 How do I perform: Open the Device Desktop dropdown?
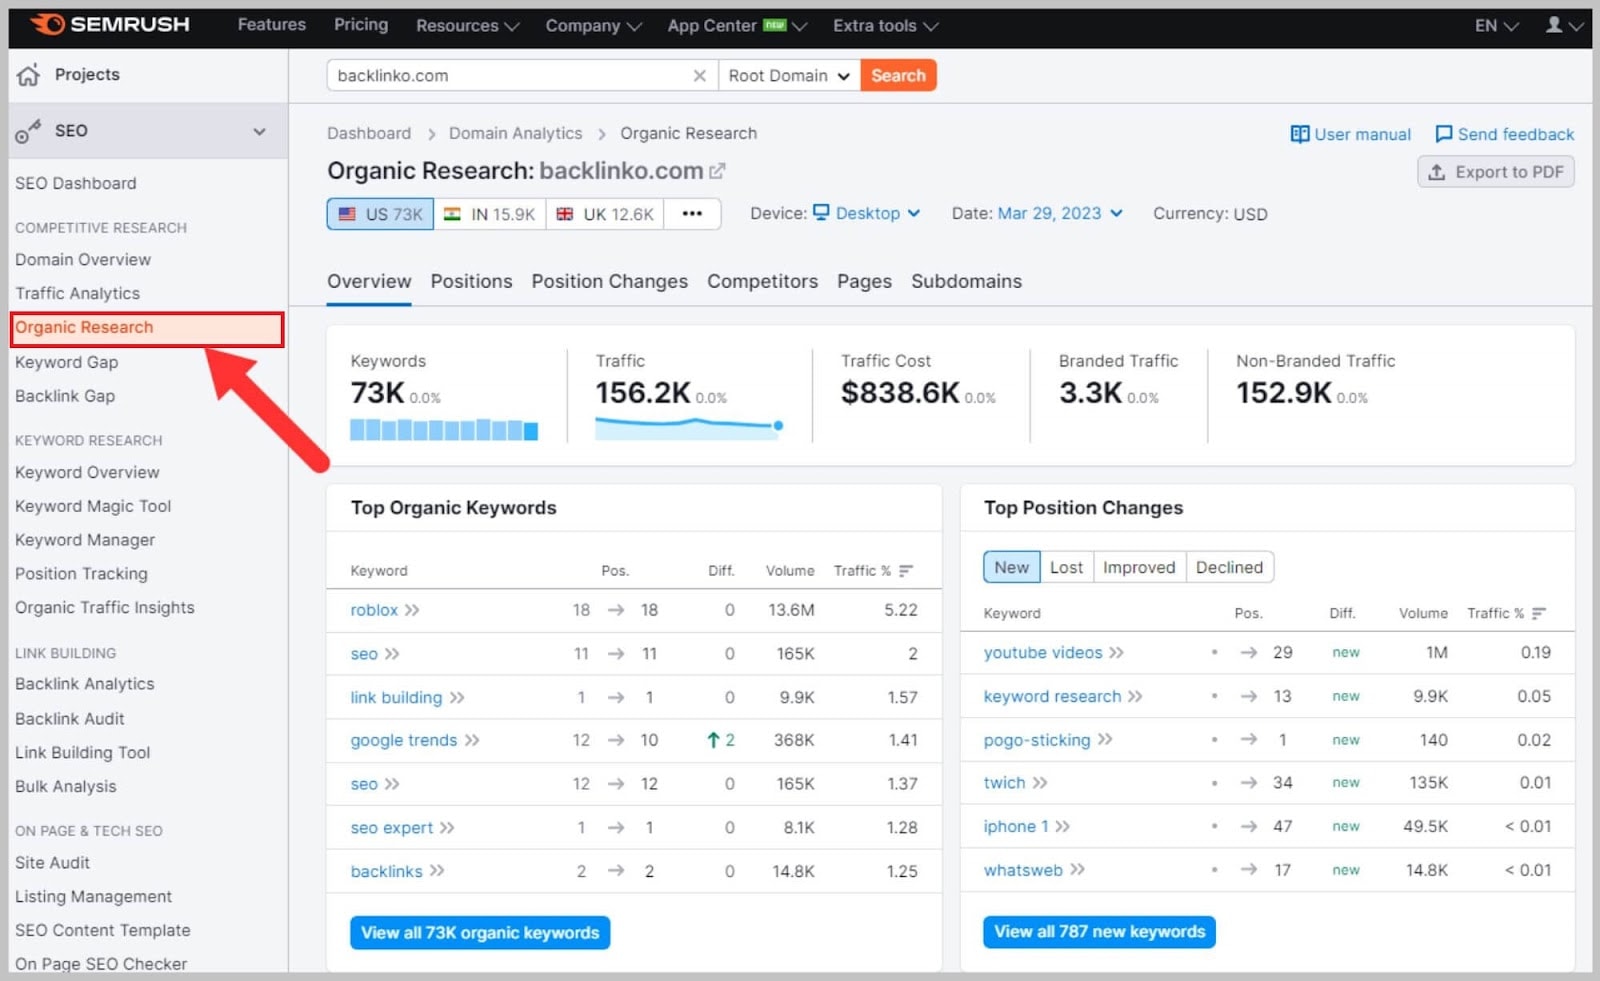click(866, 213)
